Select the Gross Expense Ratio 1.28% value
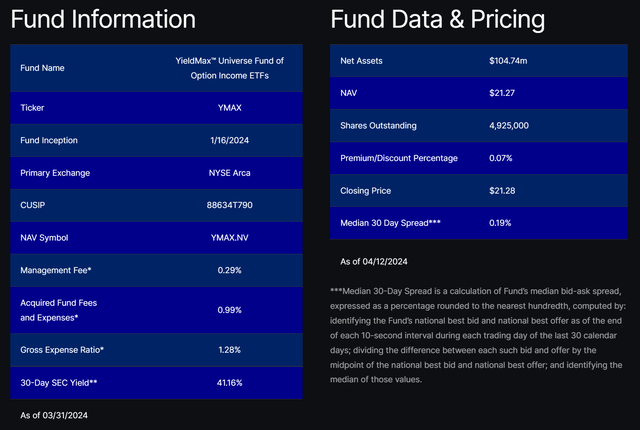This screenshot has height=430, width=640. (231, 349)
